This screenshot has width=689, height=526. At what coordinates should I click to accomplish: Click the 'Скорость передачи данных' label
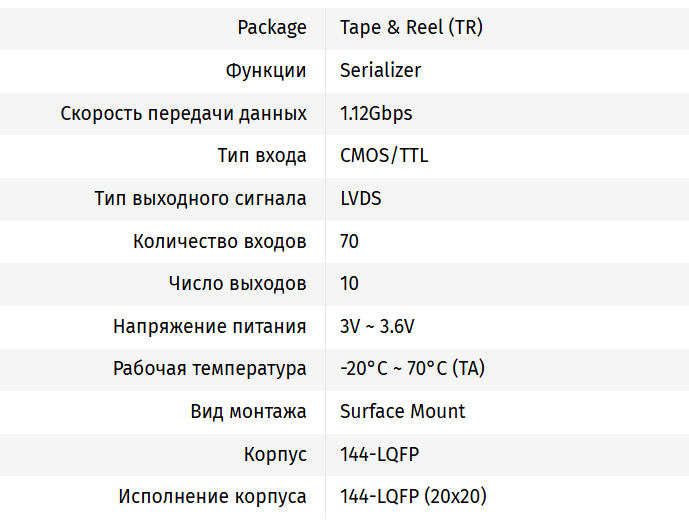coord(184,114)
